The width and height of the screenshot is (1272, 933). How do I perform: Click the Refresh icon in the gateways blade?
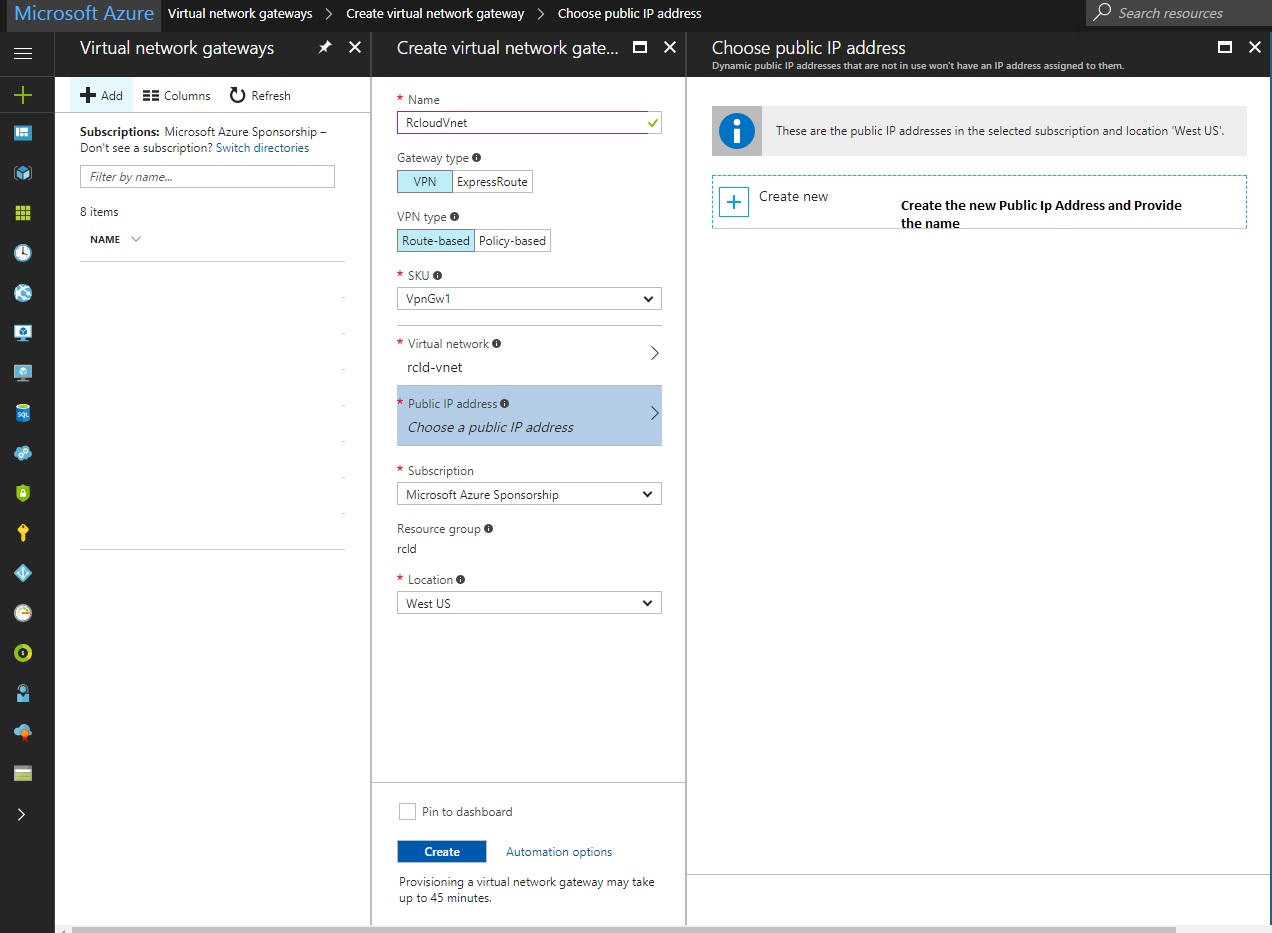click(259, 95)
